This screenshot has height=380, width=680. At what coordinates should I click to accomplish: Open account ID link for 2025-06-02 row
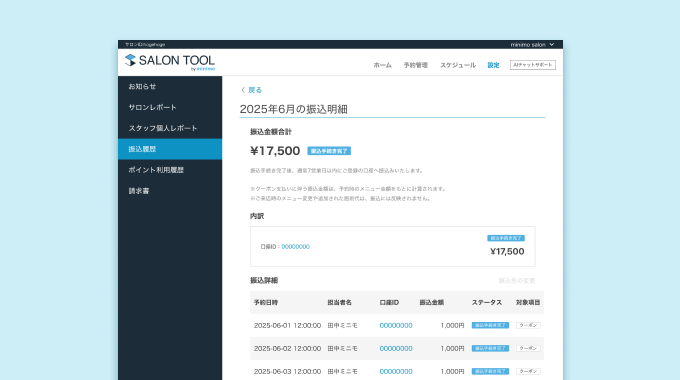tap(396, 348)
